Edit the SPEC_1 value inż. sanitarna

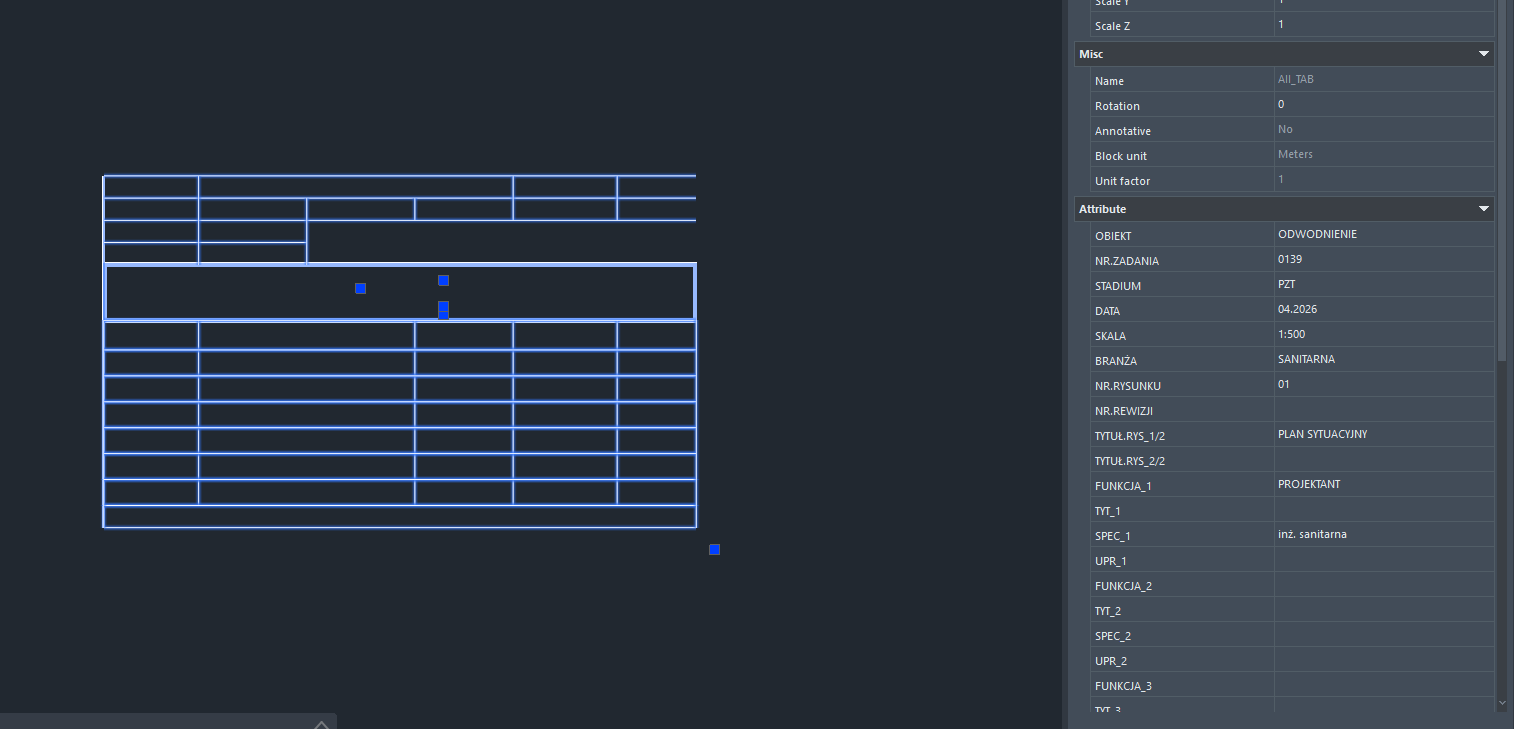pos(1384,535)
